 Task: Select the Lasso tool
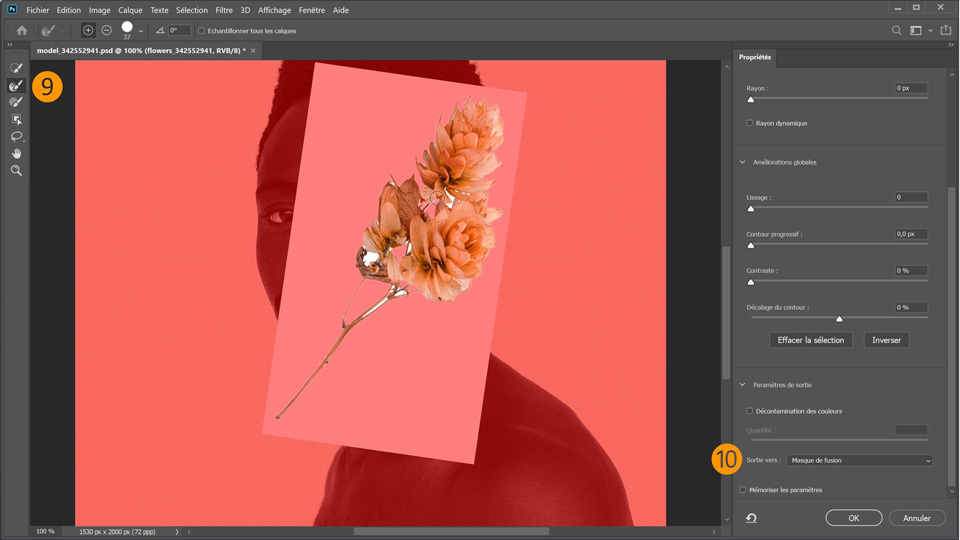[x=17, y=137]
